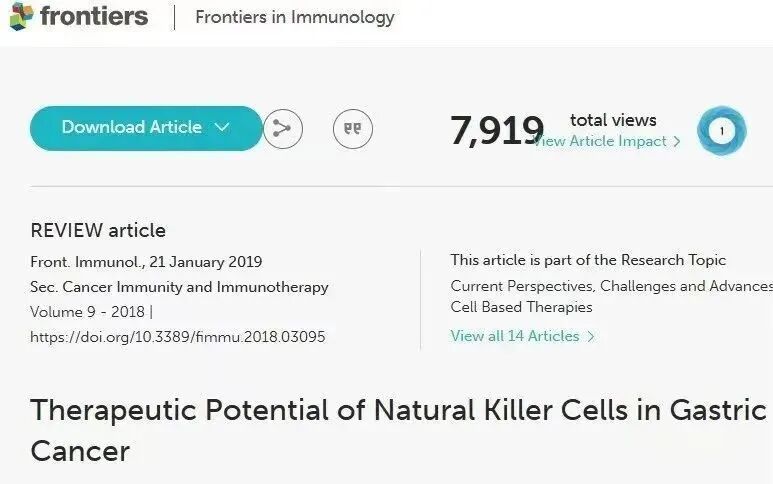Click chevron after View all 14 Articles
773x484 pixels.
pos(591,337)
